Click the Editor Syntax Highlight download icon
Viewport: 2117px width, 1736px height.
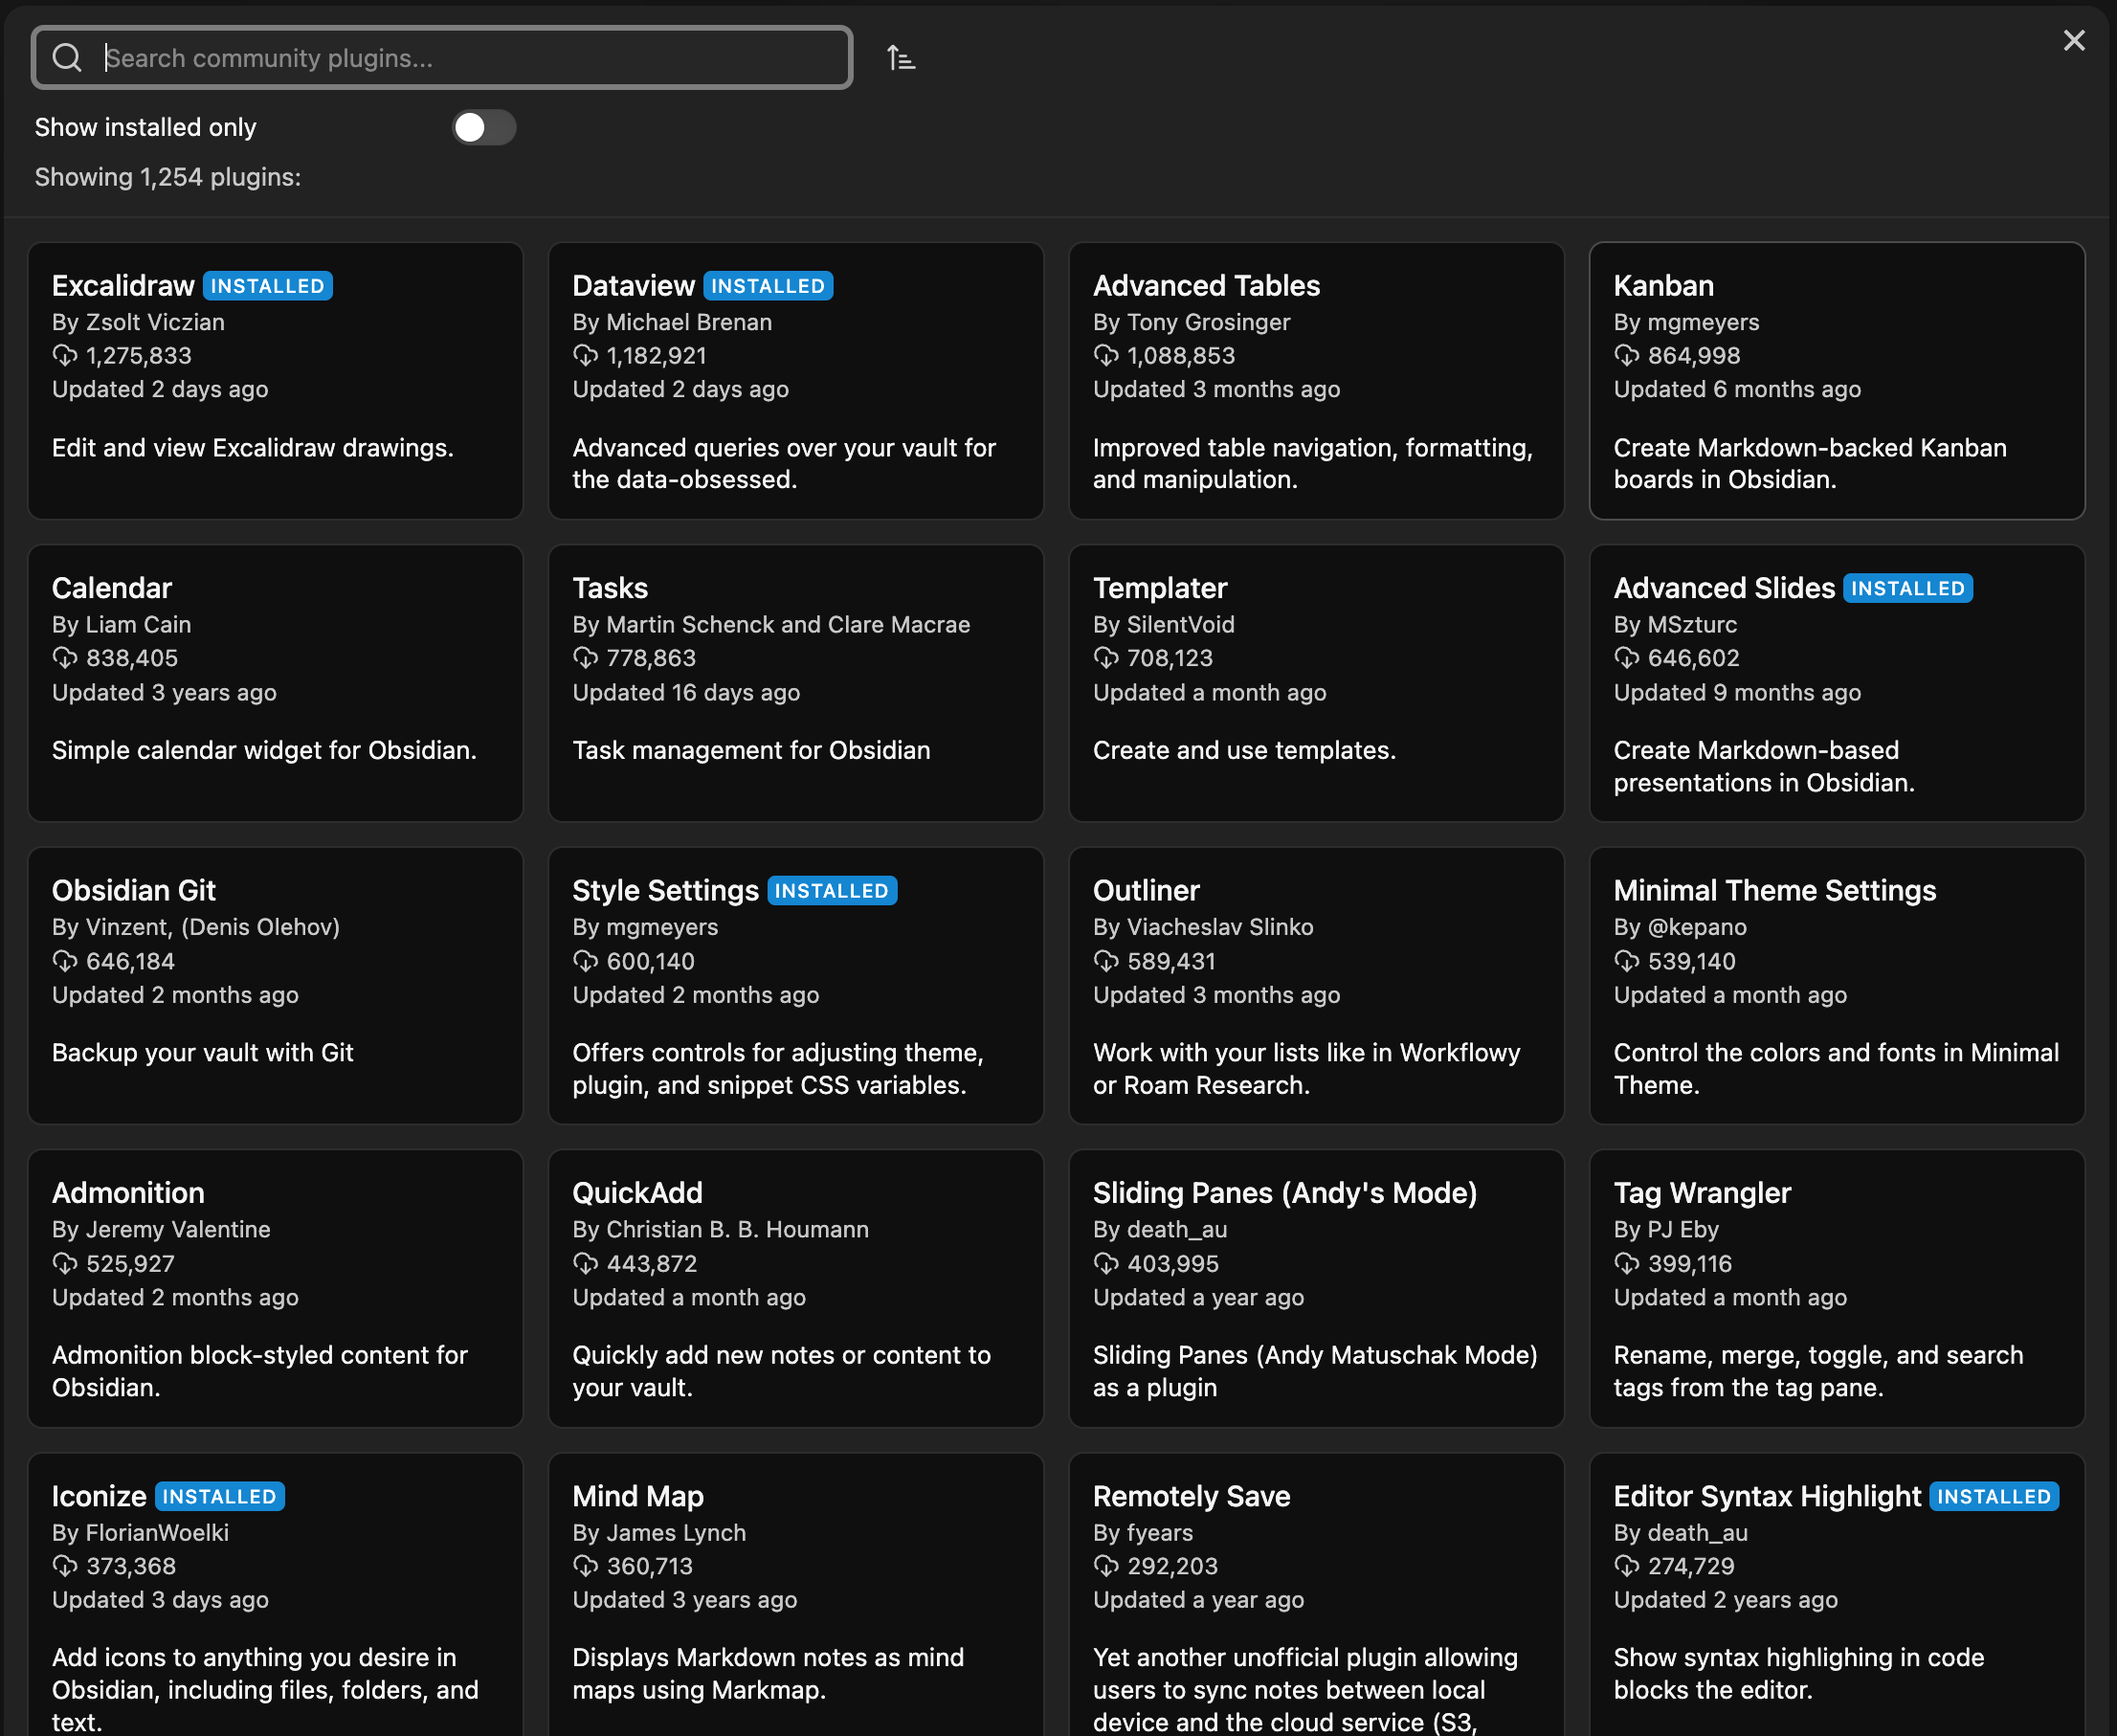coord(1627,1566)
